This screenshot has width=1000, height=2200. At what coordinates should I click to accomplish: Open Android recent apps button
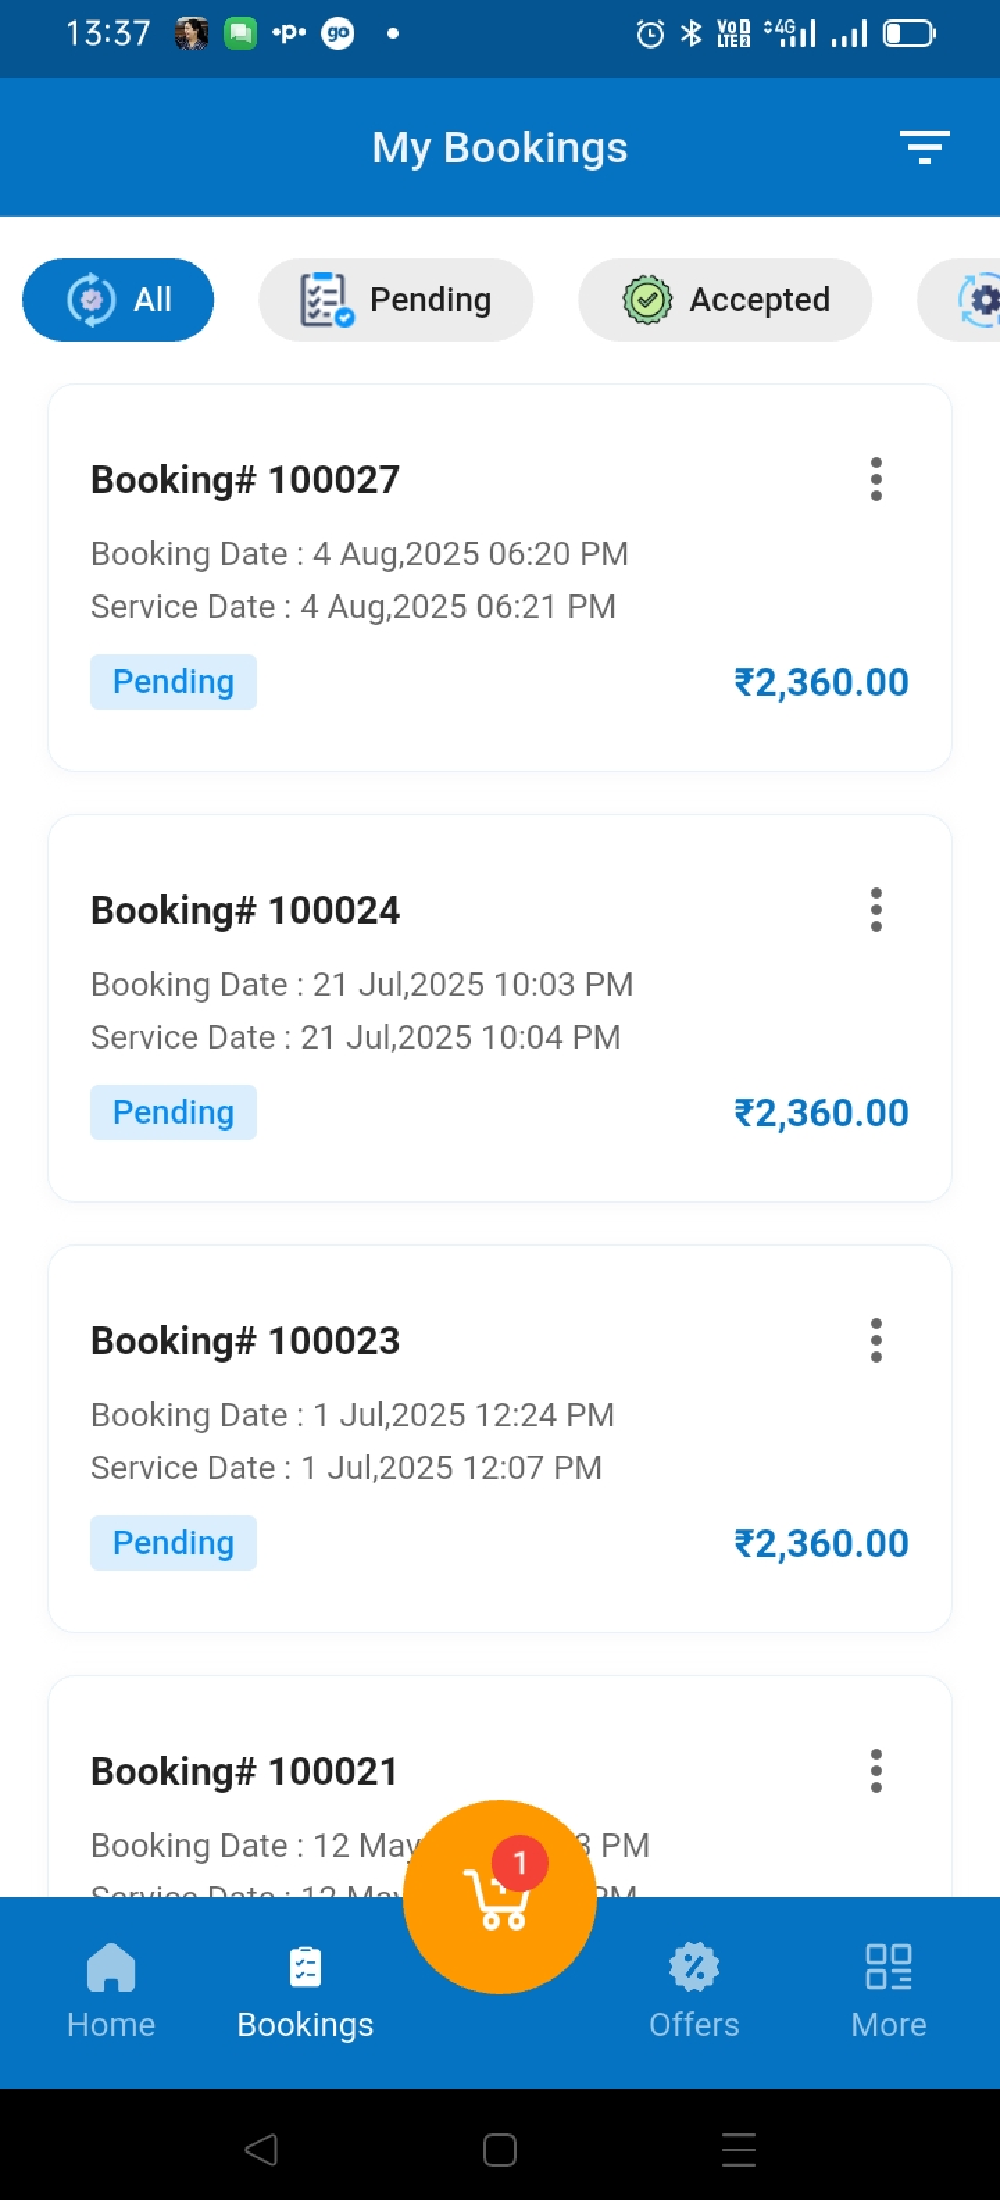point(738,2149)
